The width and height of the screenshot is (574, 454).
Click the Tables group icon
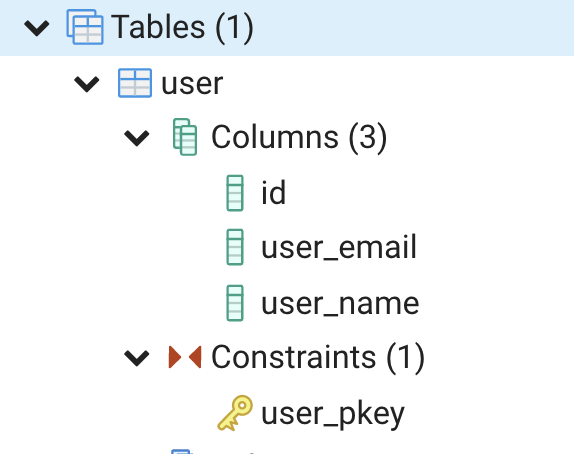point(85,27)
